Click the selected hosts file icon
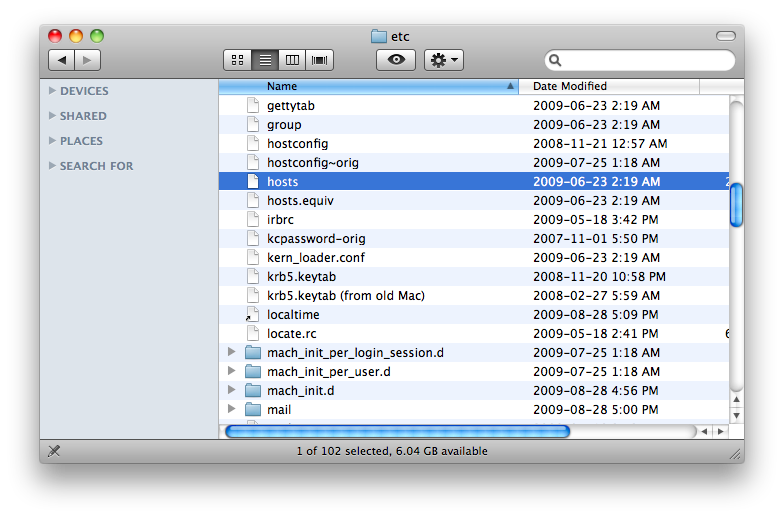This screenshot has width=784, height=518. 253,182
